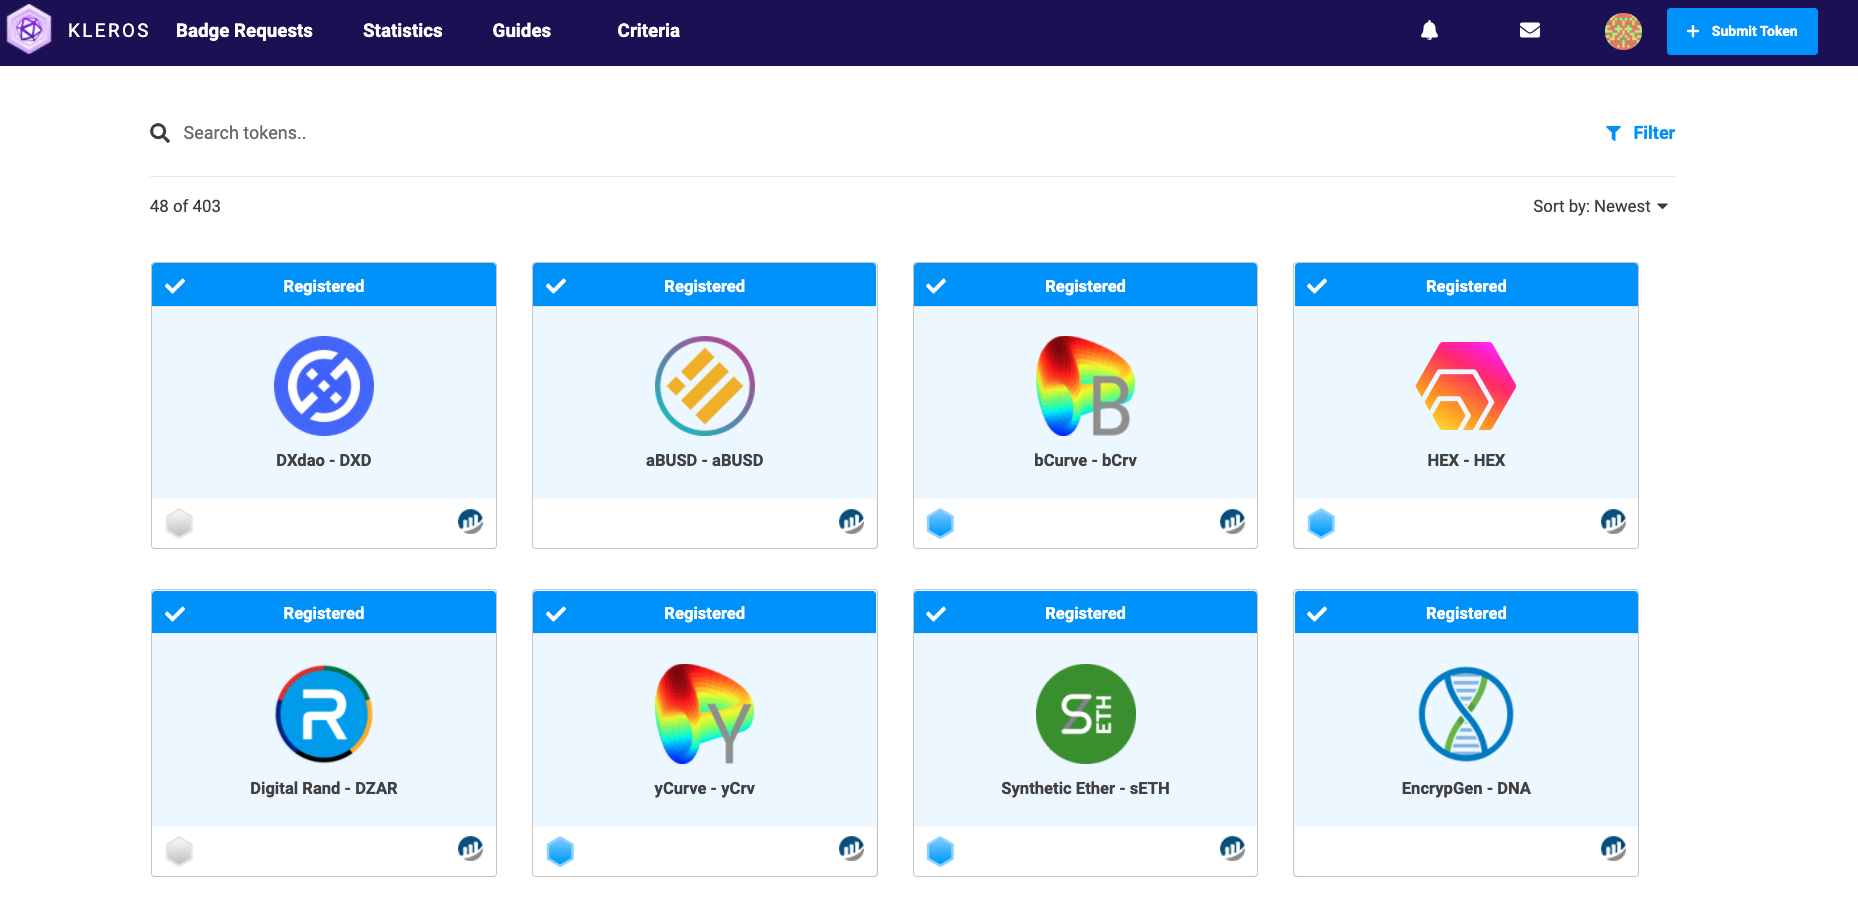Image resolution: width=1858 pixels, height=900 pixels.
Task: Click the Synthetic Ether sETH logo
Action: [x=1085, y=714]
